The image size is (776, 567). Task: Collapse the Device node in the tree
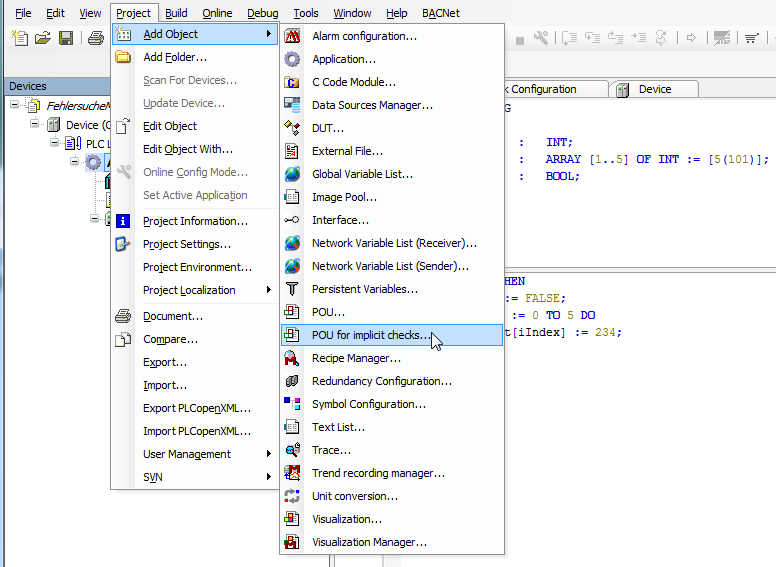tap(34, 125)
